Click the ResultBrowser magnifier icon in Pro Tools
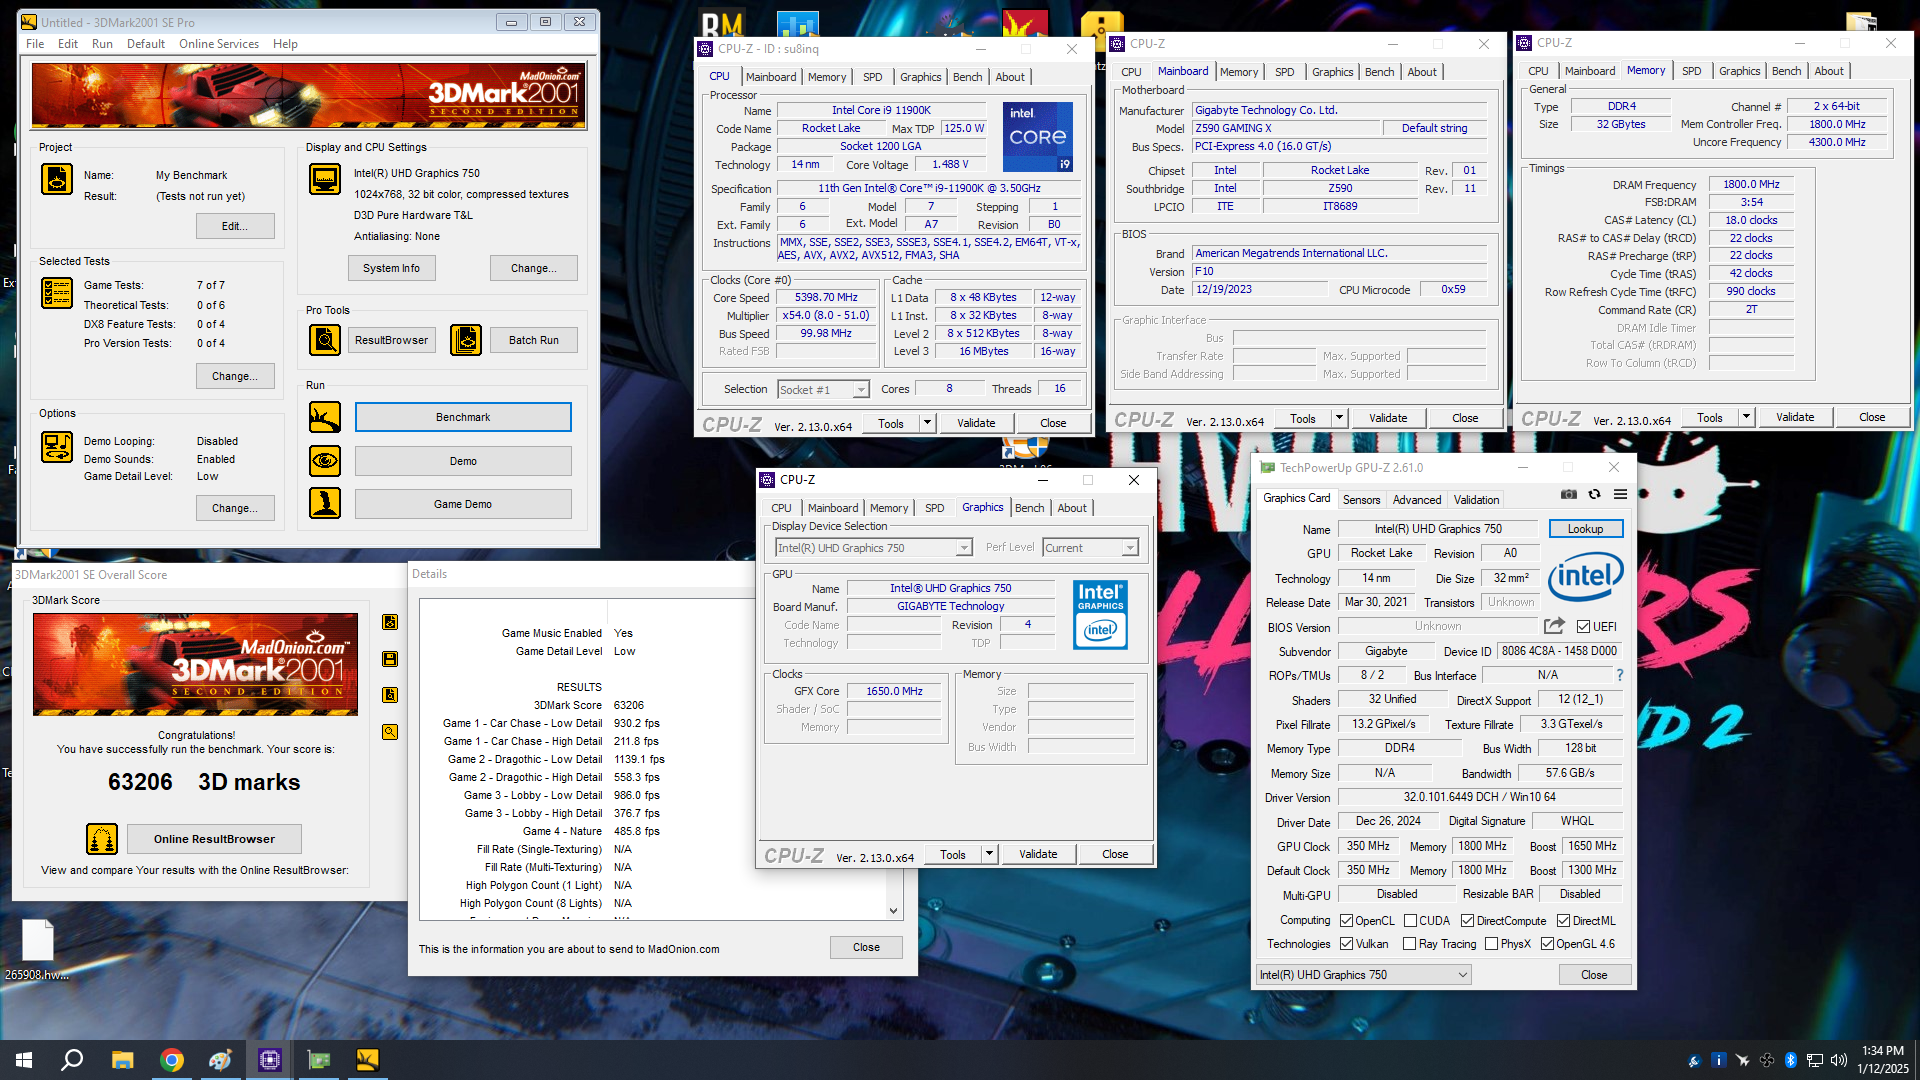 tap(325, 340)
